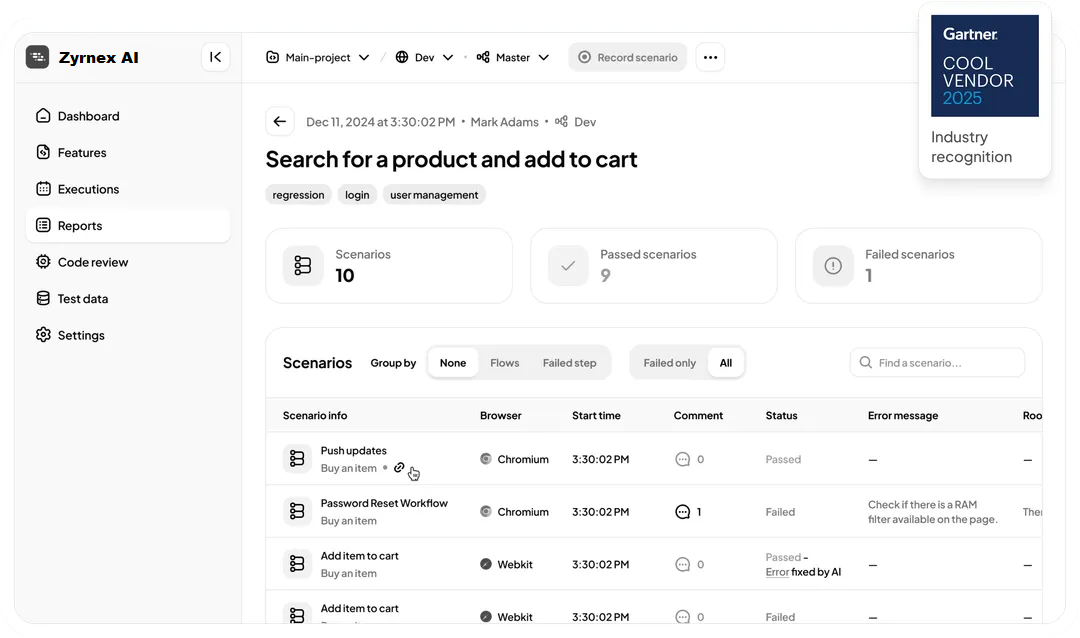The width and height of the screenshot is (1080, 638).
Task: Click the back arrow button
Action: point(280,122)
